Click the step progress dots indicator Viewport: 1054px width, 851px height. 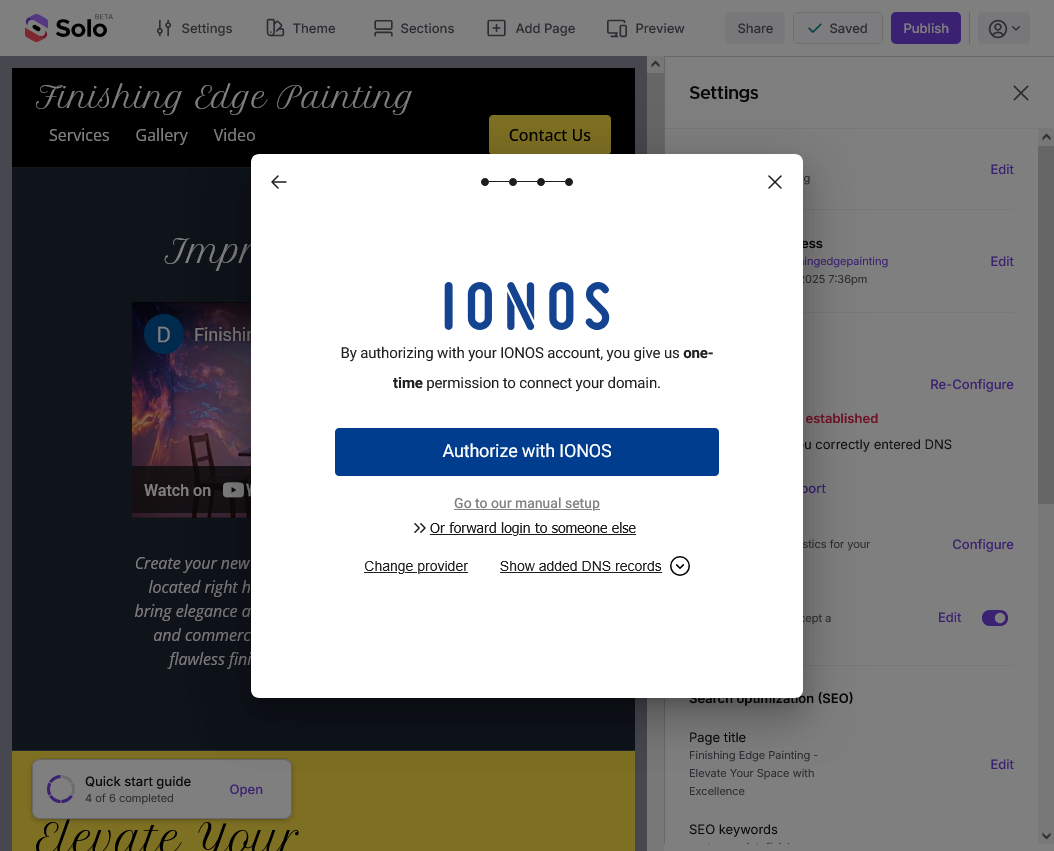click(527, 182)
